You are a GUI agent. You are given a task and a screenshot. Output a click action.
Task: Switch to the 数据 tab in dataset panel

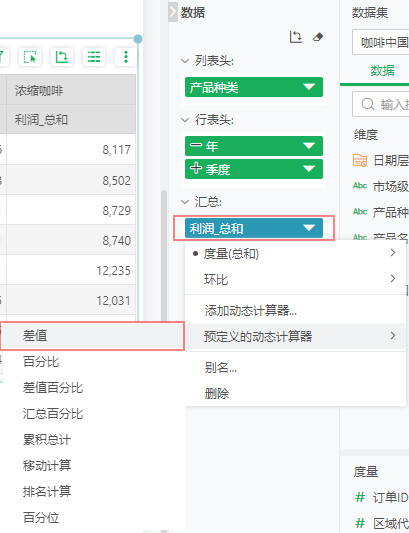pyautogui.click(x=382, y=71)
